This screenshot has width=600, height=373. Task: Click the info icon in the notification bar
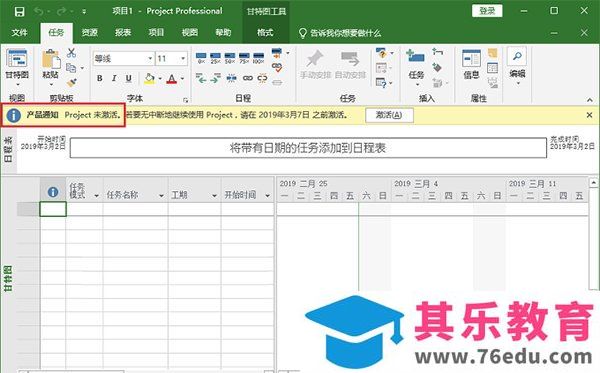pos(13,115)
